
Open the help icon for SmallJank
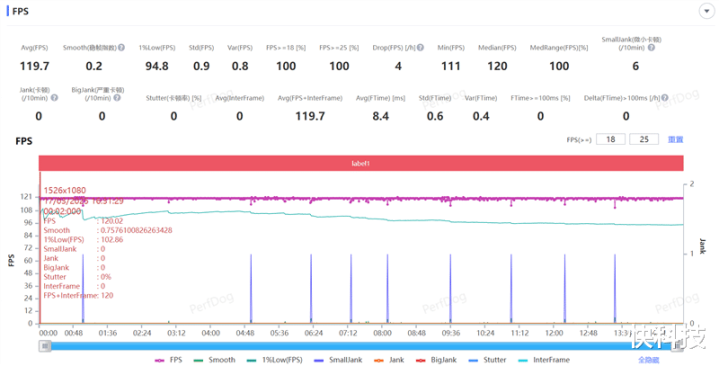point(651,47)
